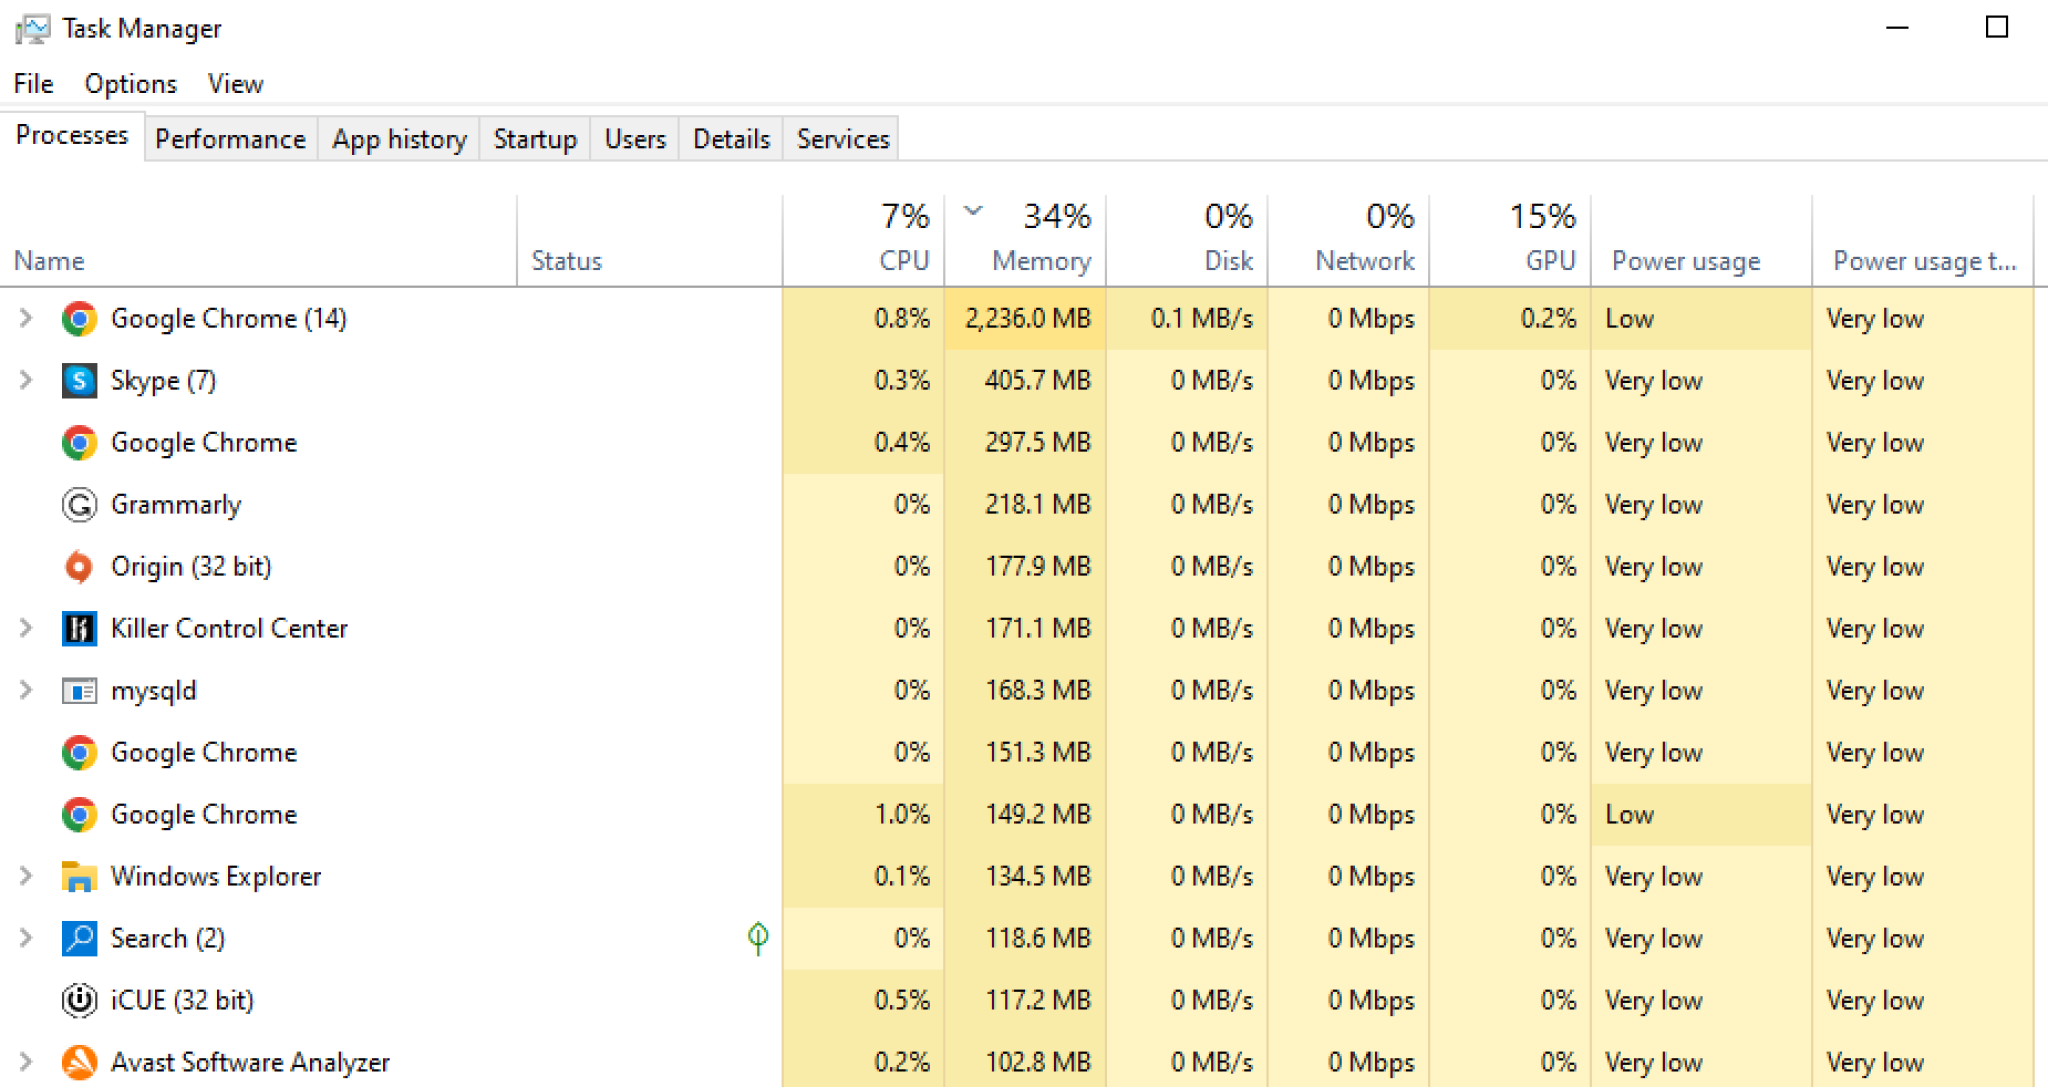
Task: Click the Windows Explorer folder icon
Action: click(79, 877)
